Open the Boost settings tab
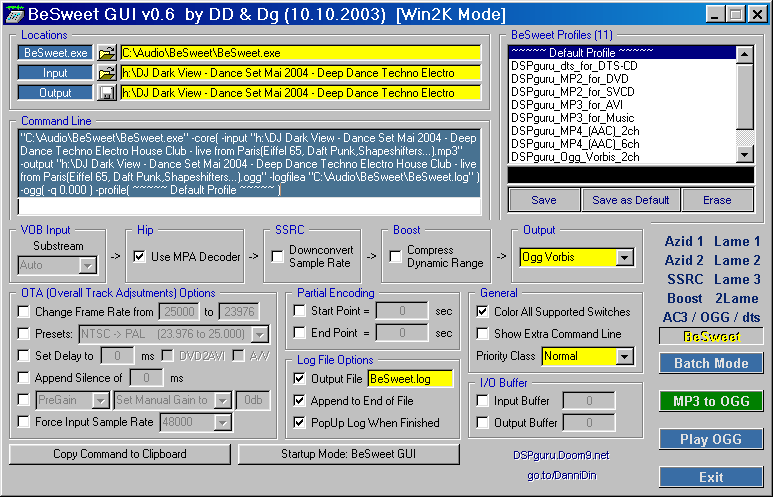 [x=685, y=298]
